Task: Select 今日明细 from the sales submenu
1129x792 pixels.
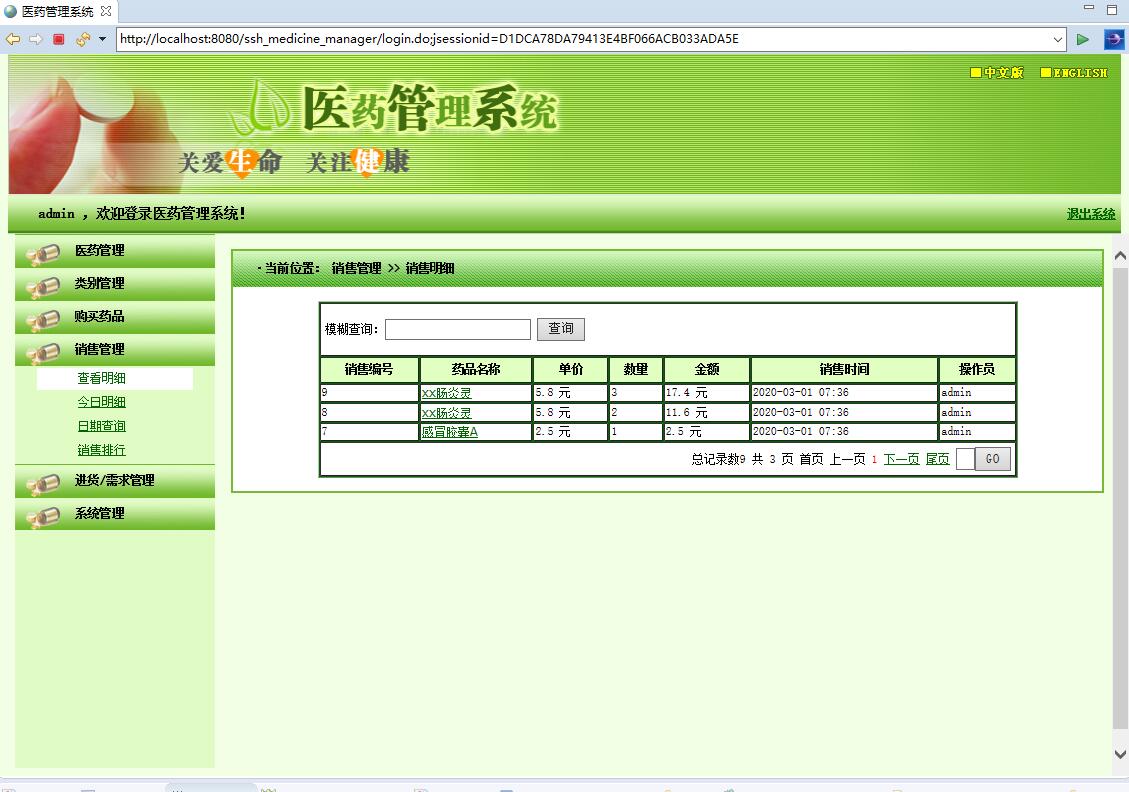Action: (x=101, y=400)
